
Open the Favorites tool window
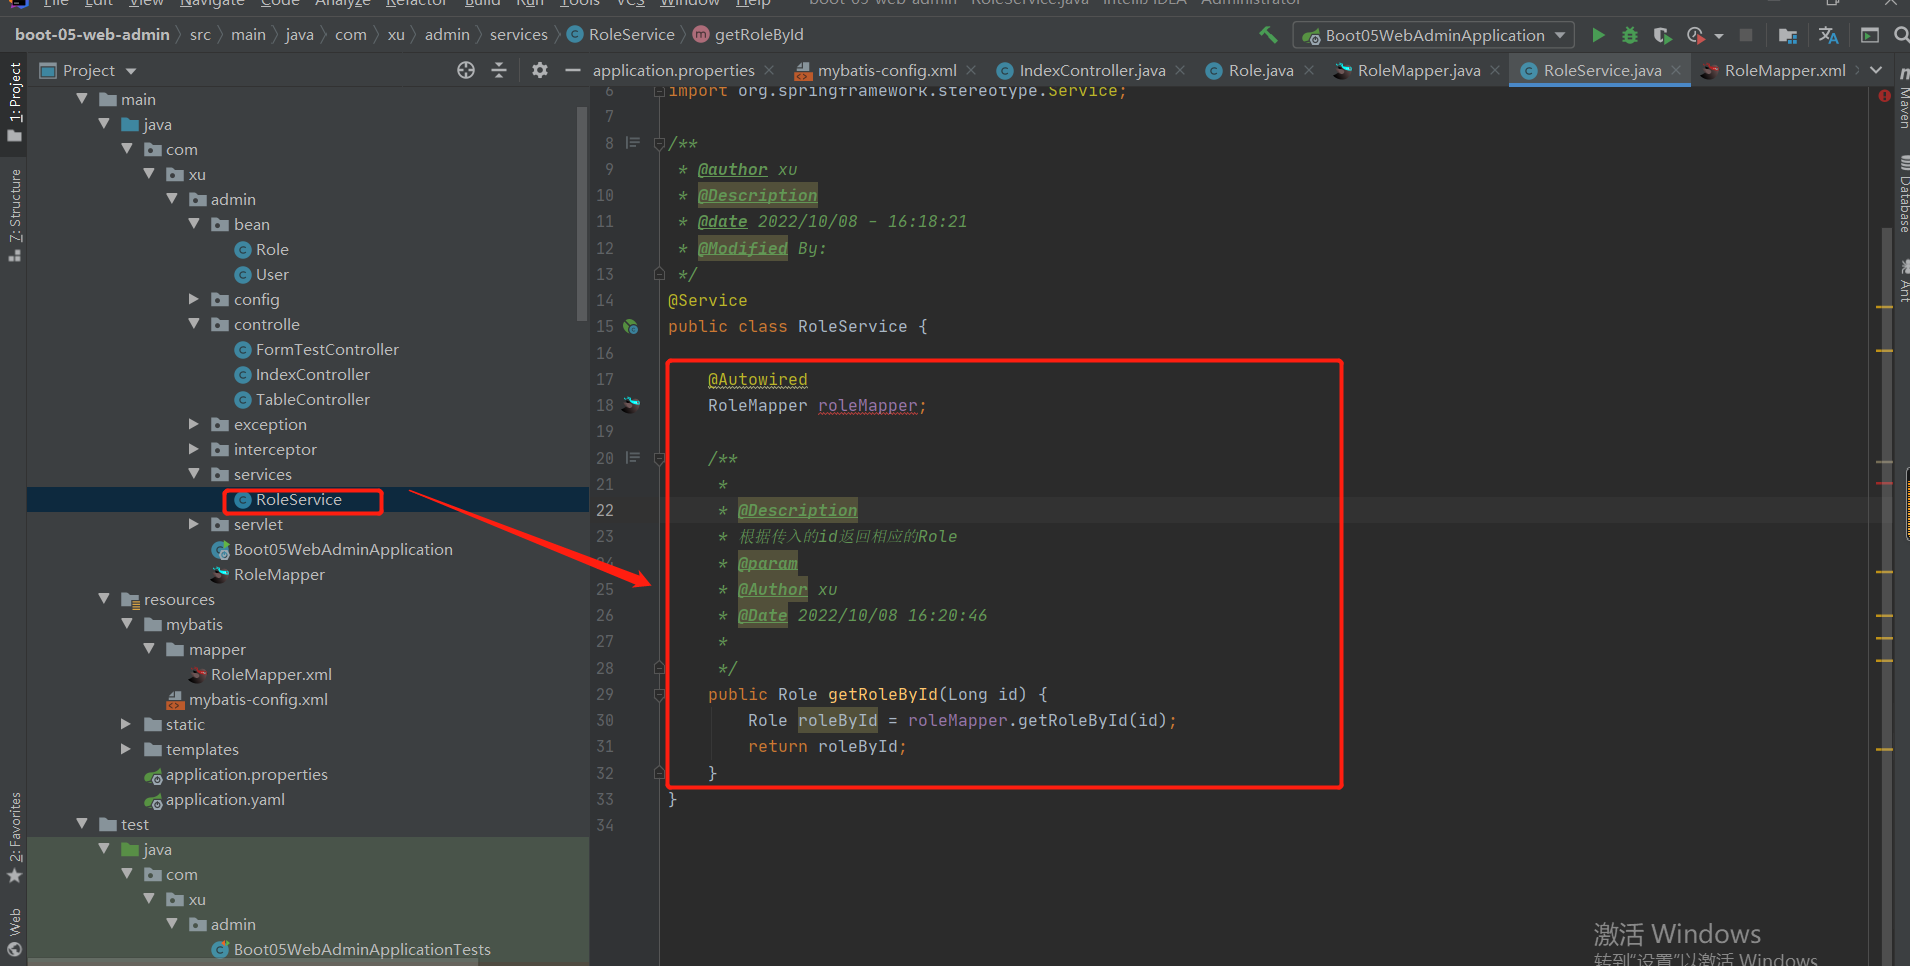point(14,837)
